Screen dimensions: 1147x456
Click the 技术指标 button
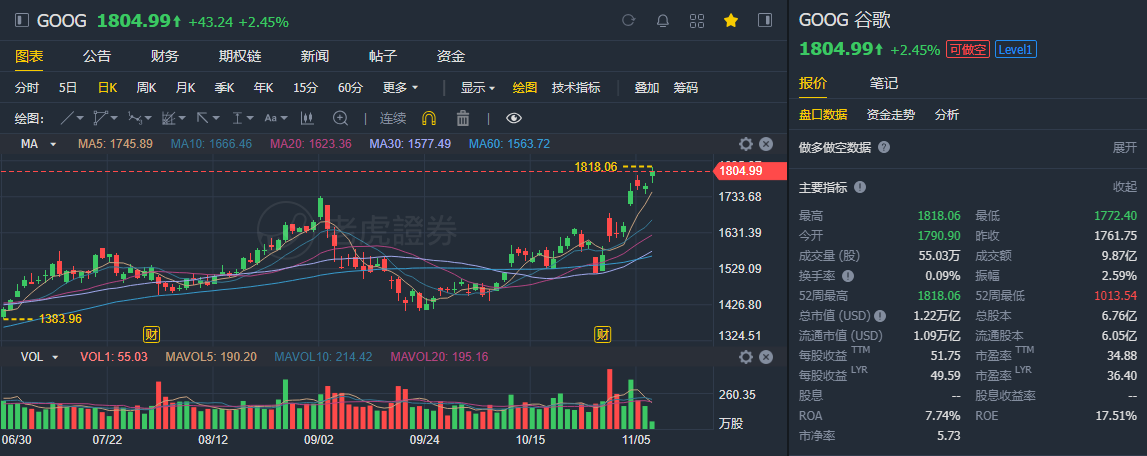tap(576, 88)
